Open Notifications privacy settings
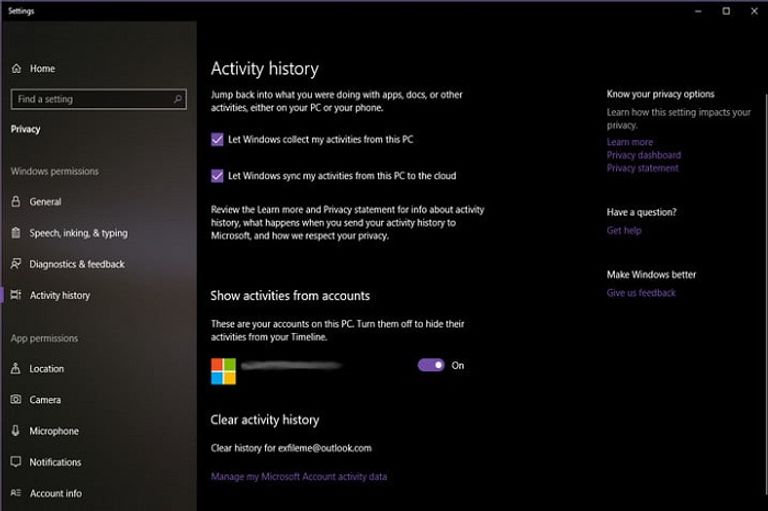The width and height of the screenshot is (768, 511). 55,462
